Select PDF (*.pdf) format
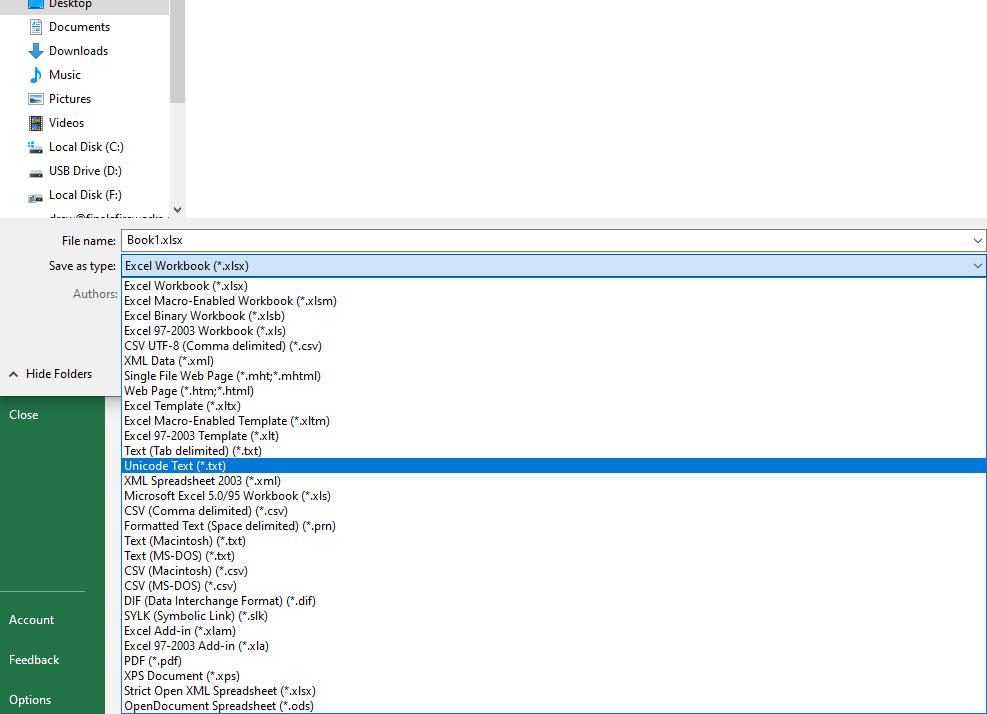The width and height of the screenshot is (987, 714). [553, 661]
